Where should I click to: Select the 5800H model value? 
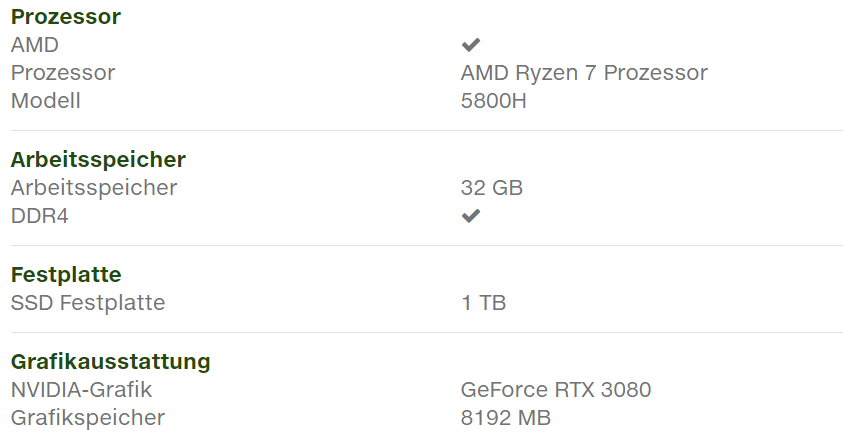(x=493, y=101)
